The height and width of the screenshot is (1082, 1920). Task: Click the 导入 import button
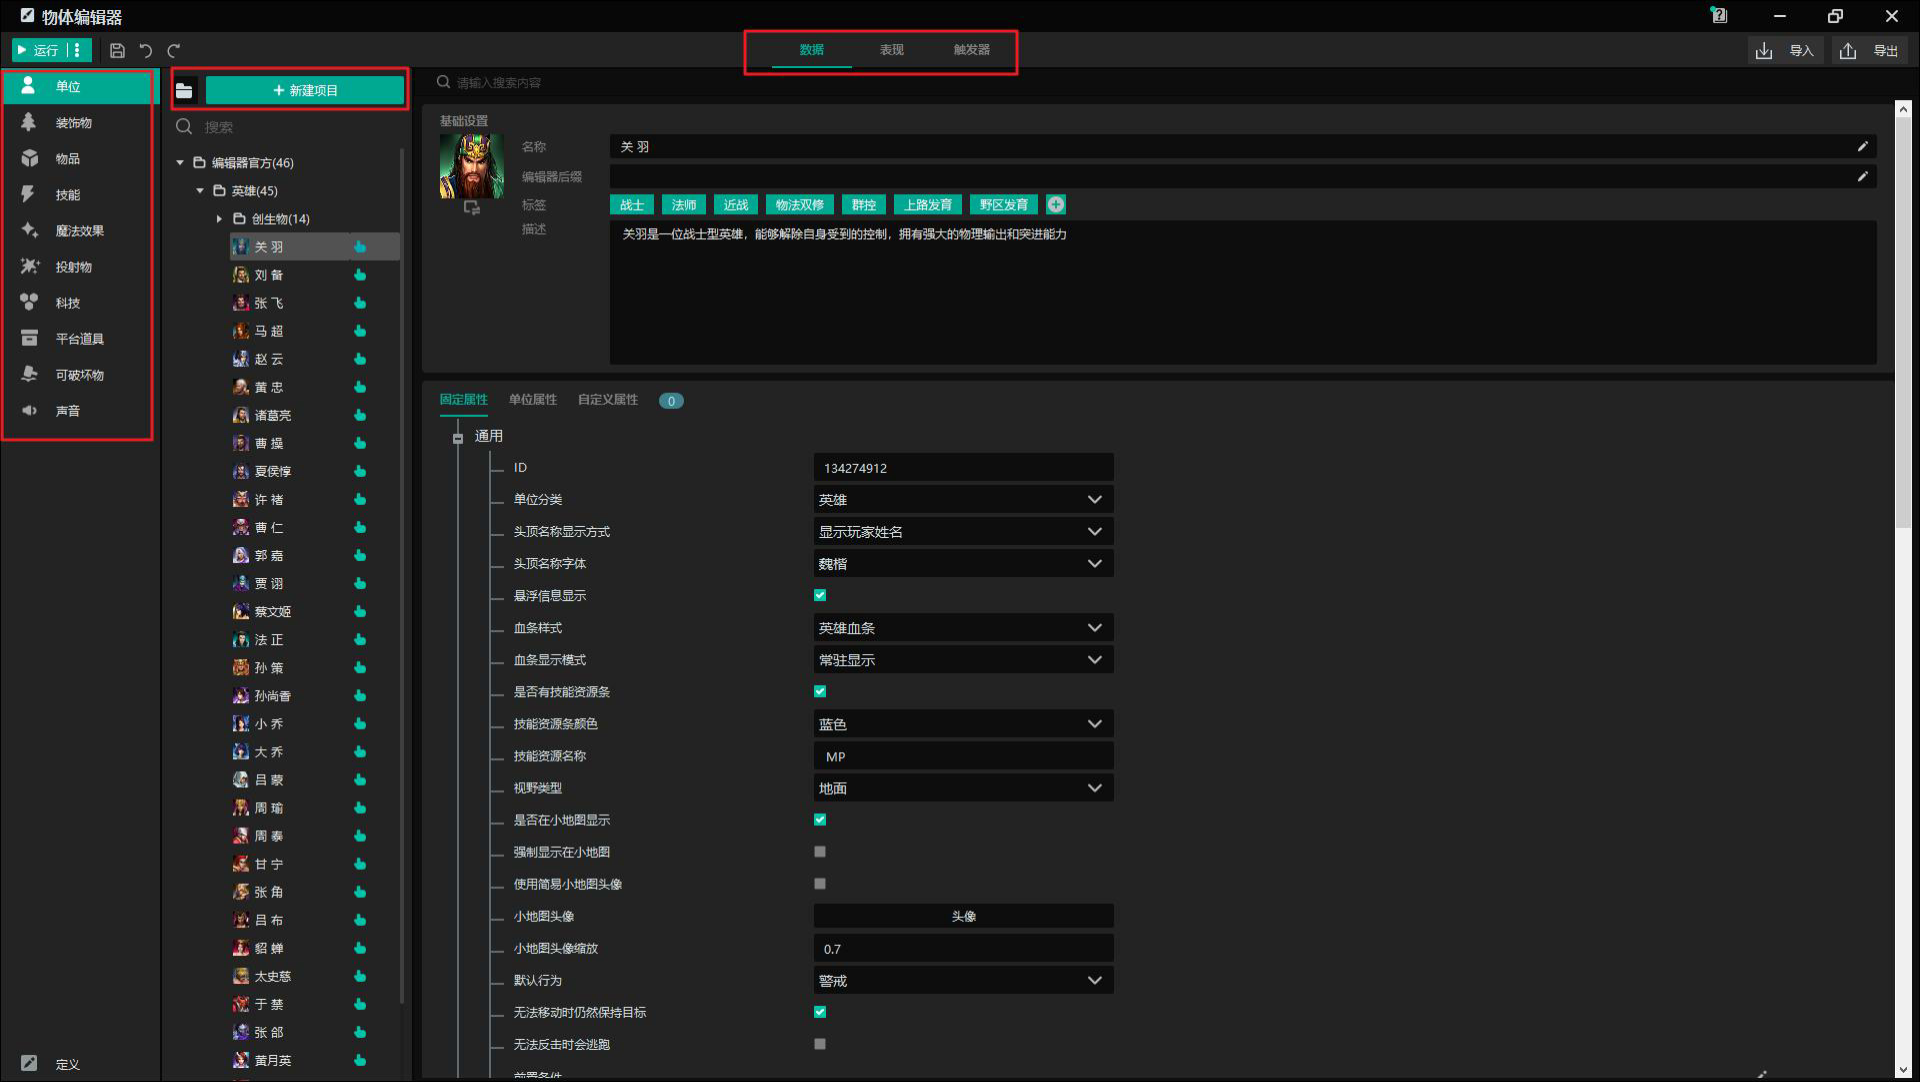(1786, 50)
